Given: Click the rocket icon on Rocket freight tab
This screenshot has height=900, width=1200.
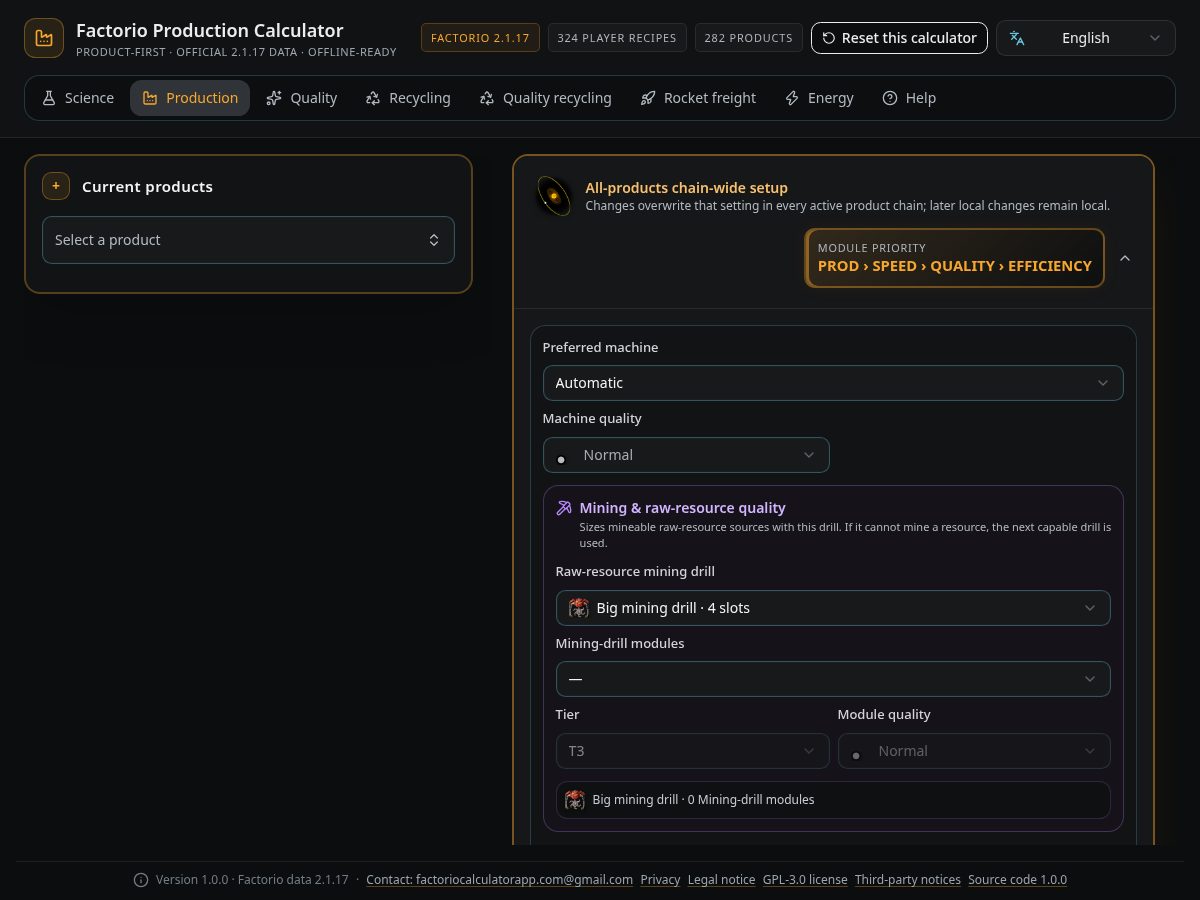Looking at the screenshot, I should point(647,98).
